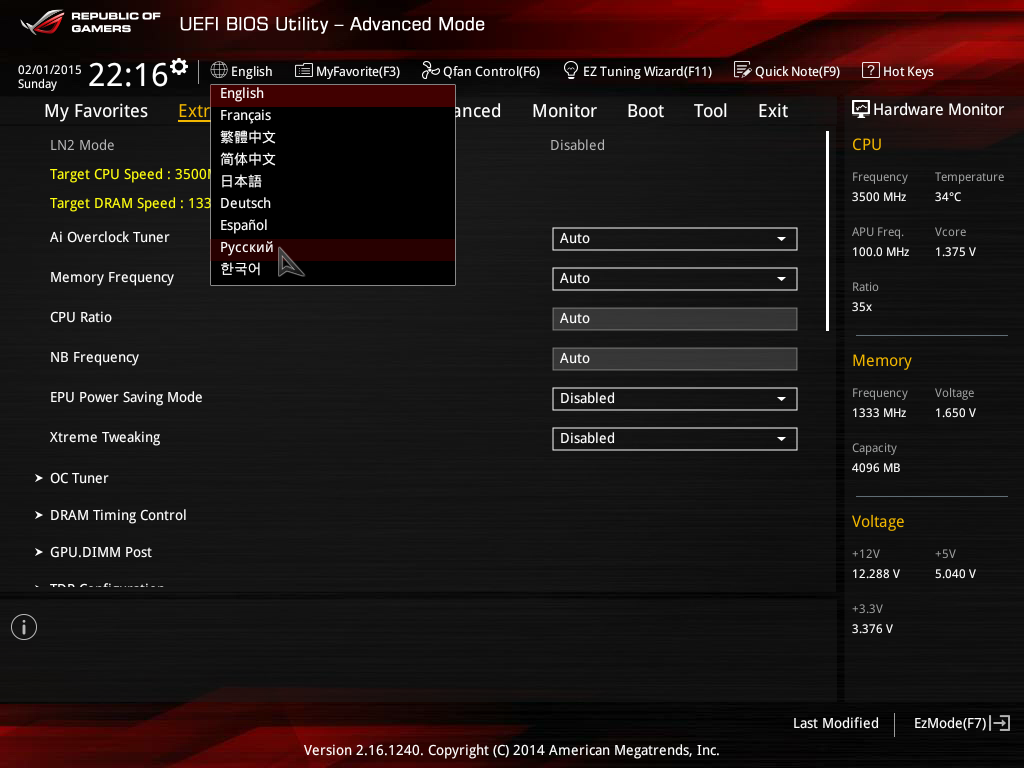Click the globe language icon
Image resolution: width=1024 pixels, height=768 pixels.
pos(219,70)
